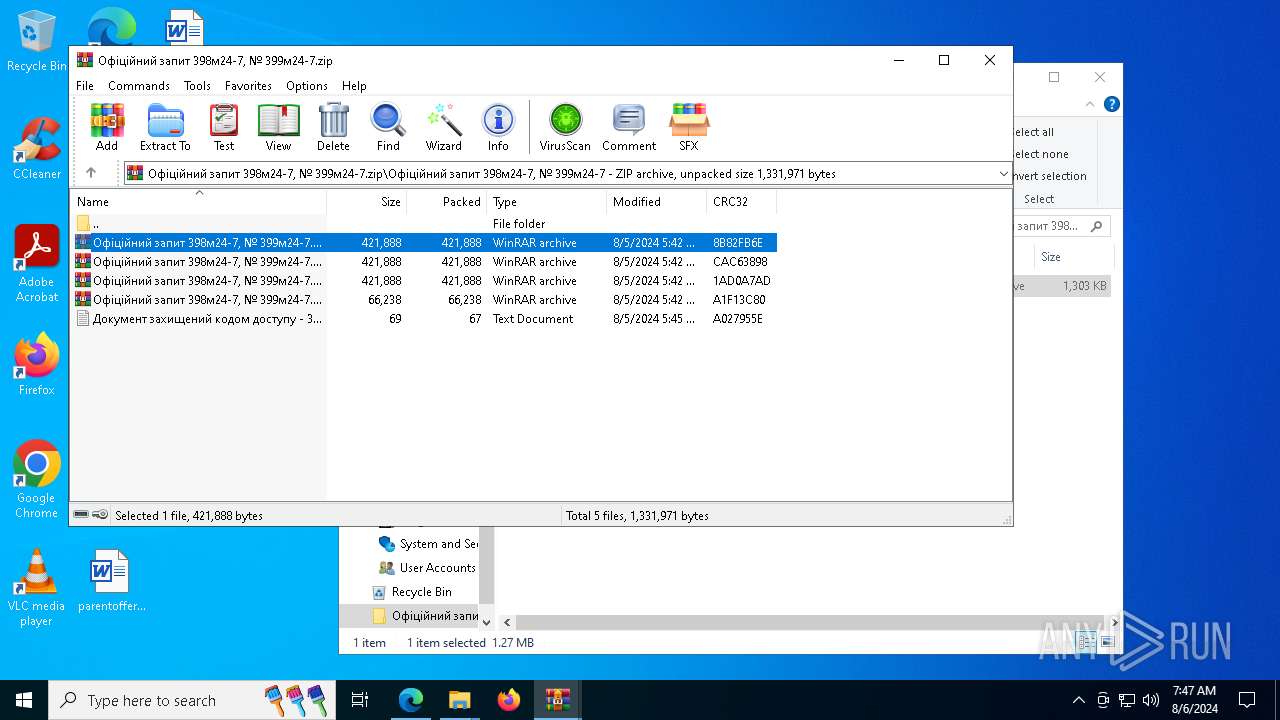This screenshot has height=720, width=1280.
Task: Open Explorer help question mark icon
Action: coord(1111,104)
